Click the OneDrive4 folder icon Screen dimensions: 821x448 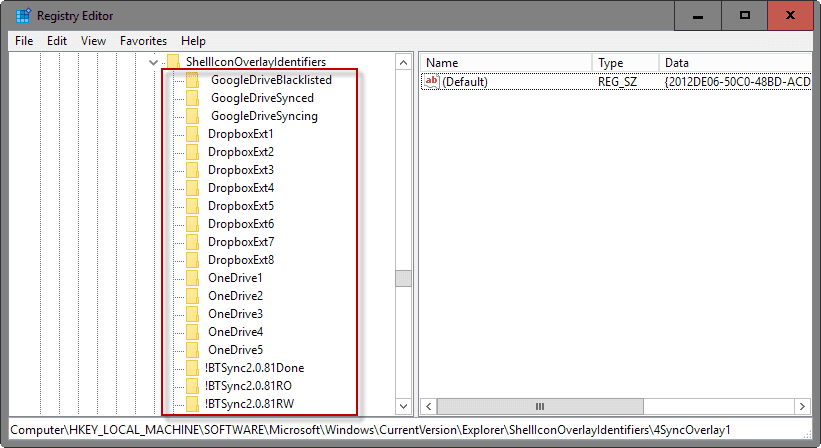click(x=192, y=331)
